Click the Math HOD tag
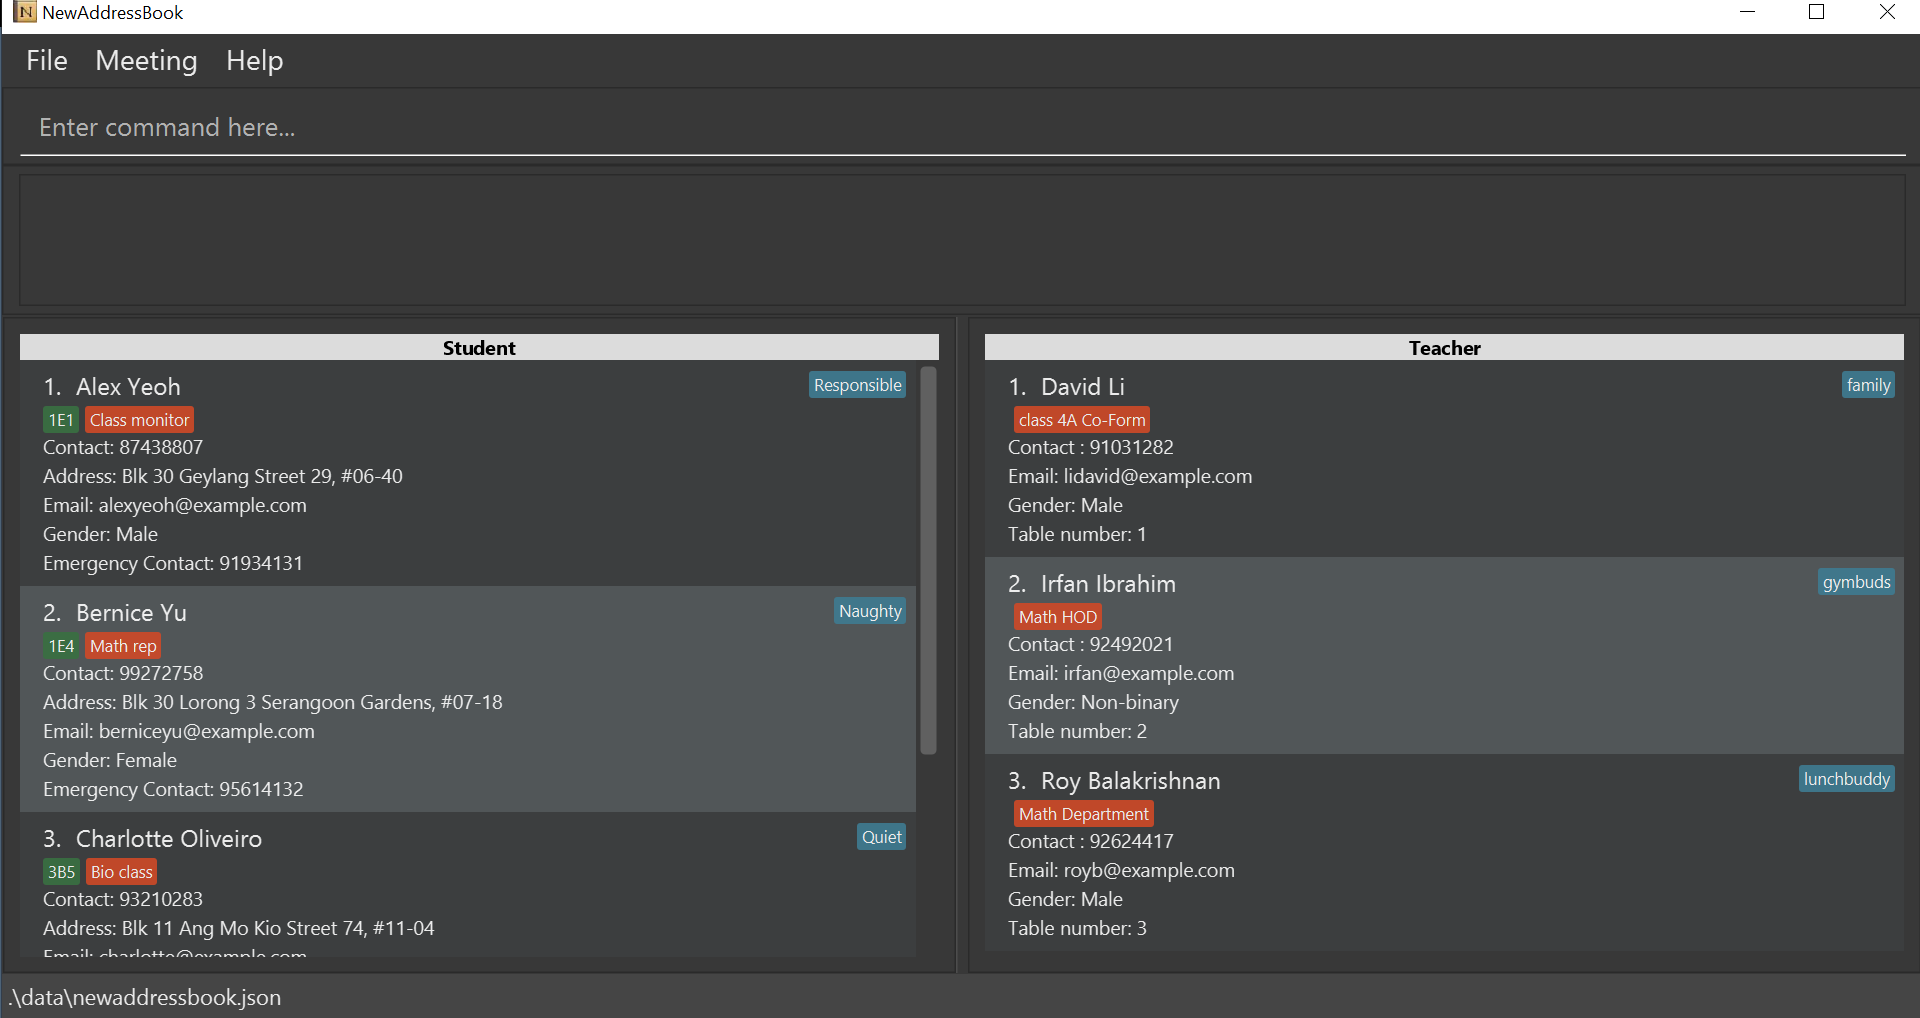 (x=1058, y=617)
